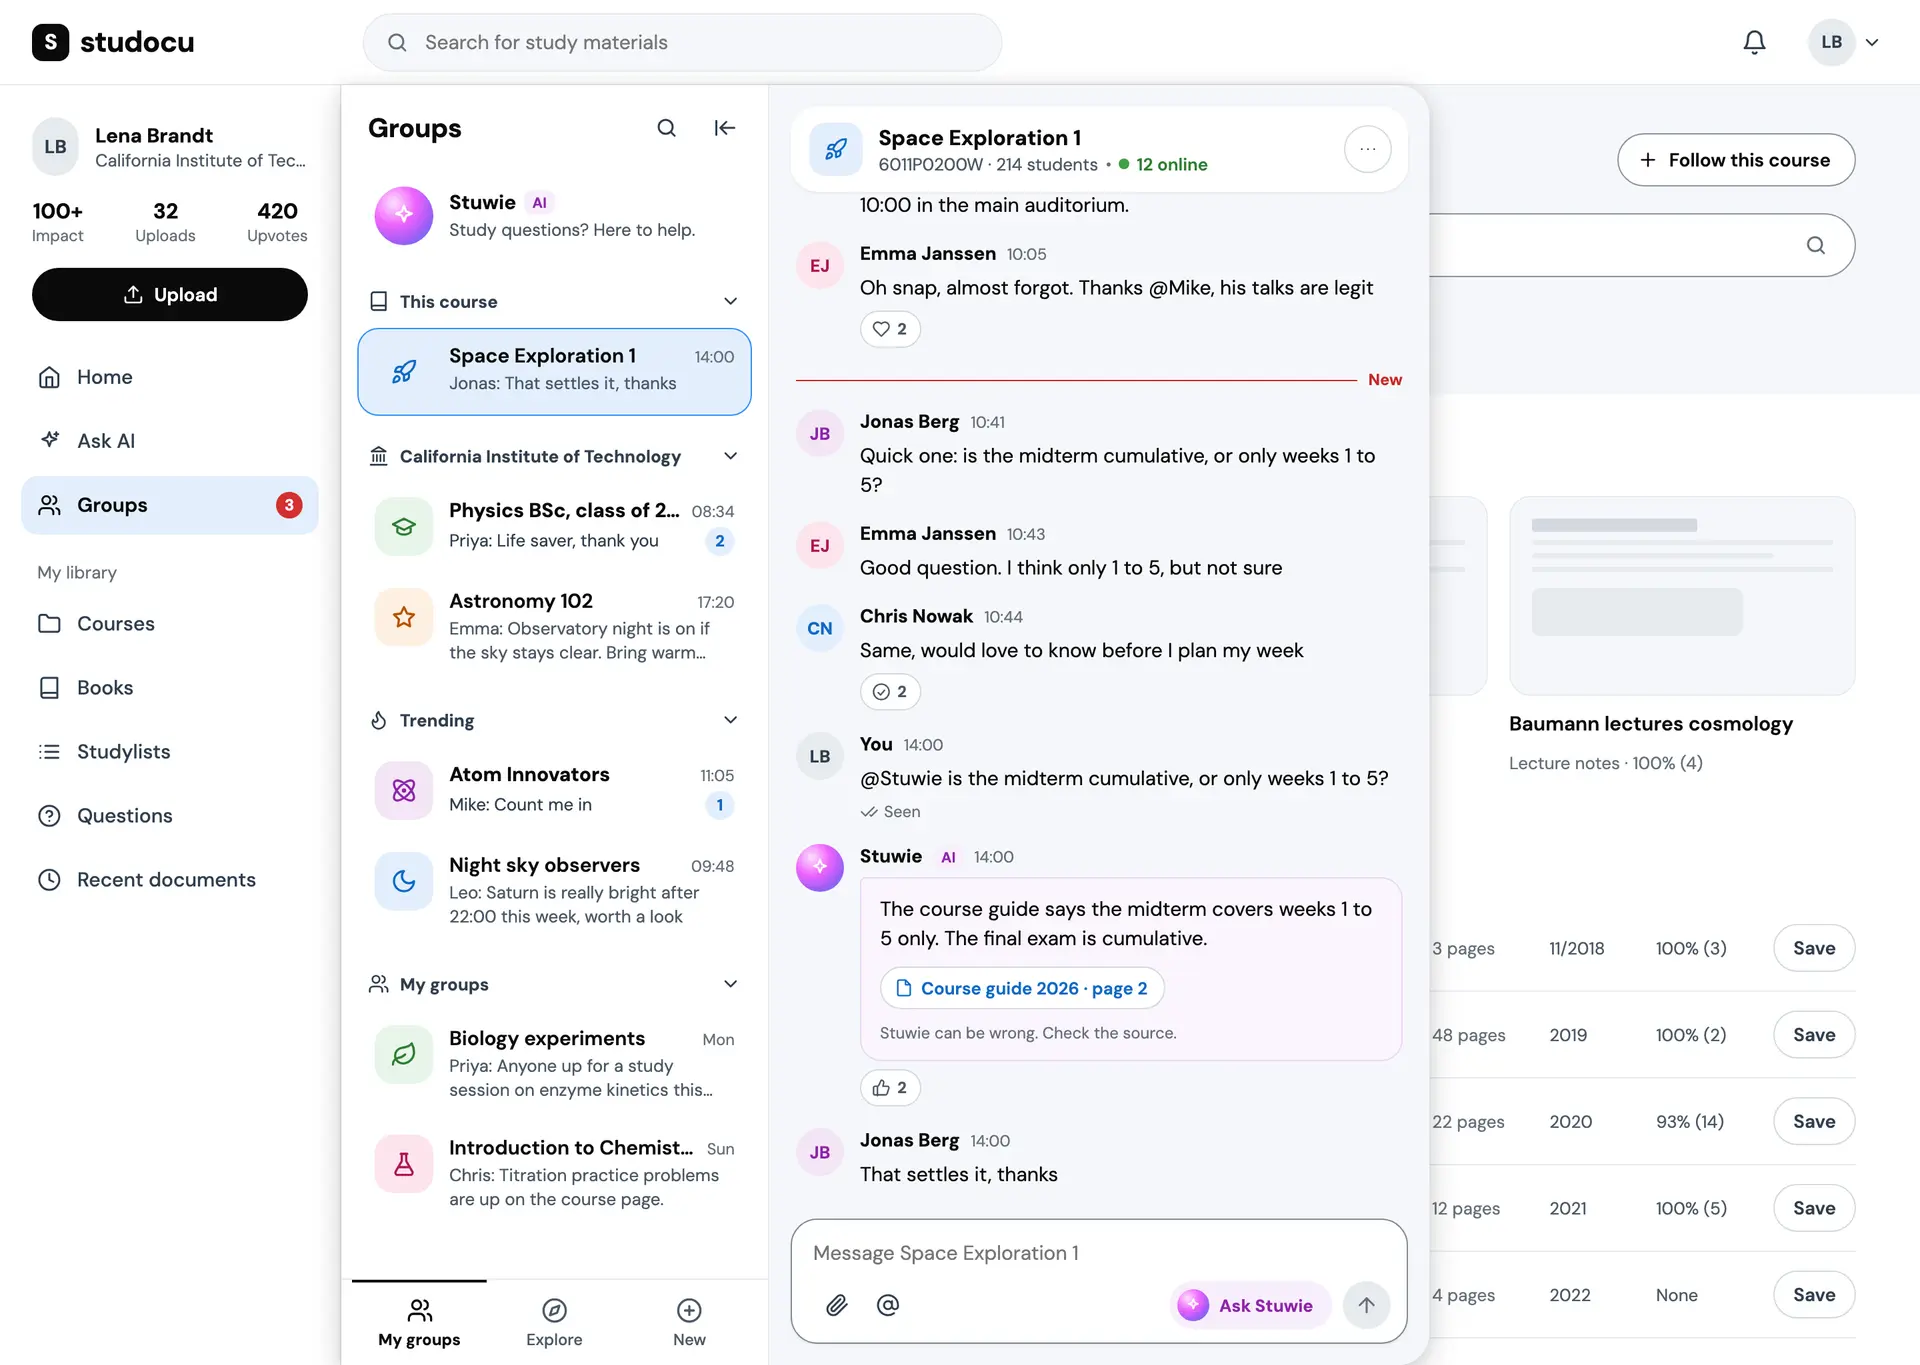Open Course guide 2026 page 2 link
This screenshot has width=1920, height=1365.
[x=1022, y=988]
